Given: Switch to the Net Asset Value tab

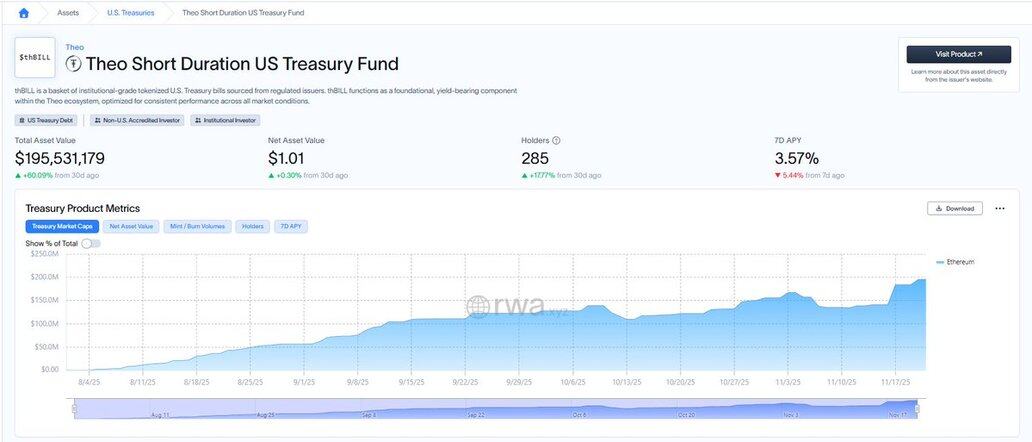Looking at the screenshot, I should 131,226.
